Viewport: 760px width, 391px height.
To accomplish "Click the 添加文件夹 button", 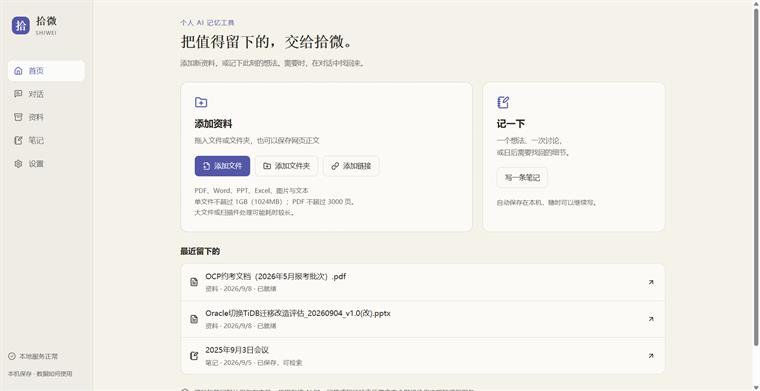I will point(286,166).
